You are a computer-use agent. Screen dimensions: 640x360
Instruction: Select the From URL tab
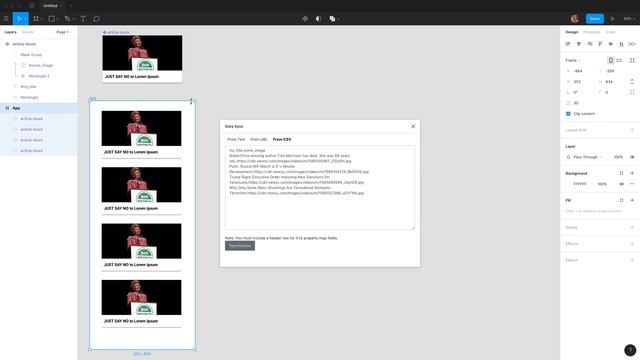(x=259, y=140)
